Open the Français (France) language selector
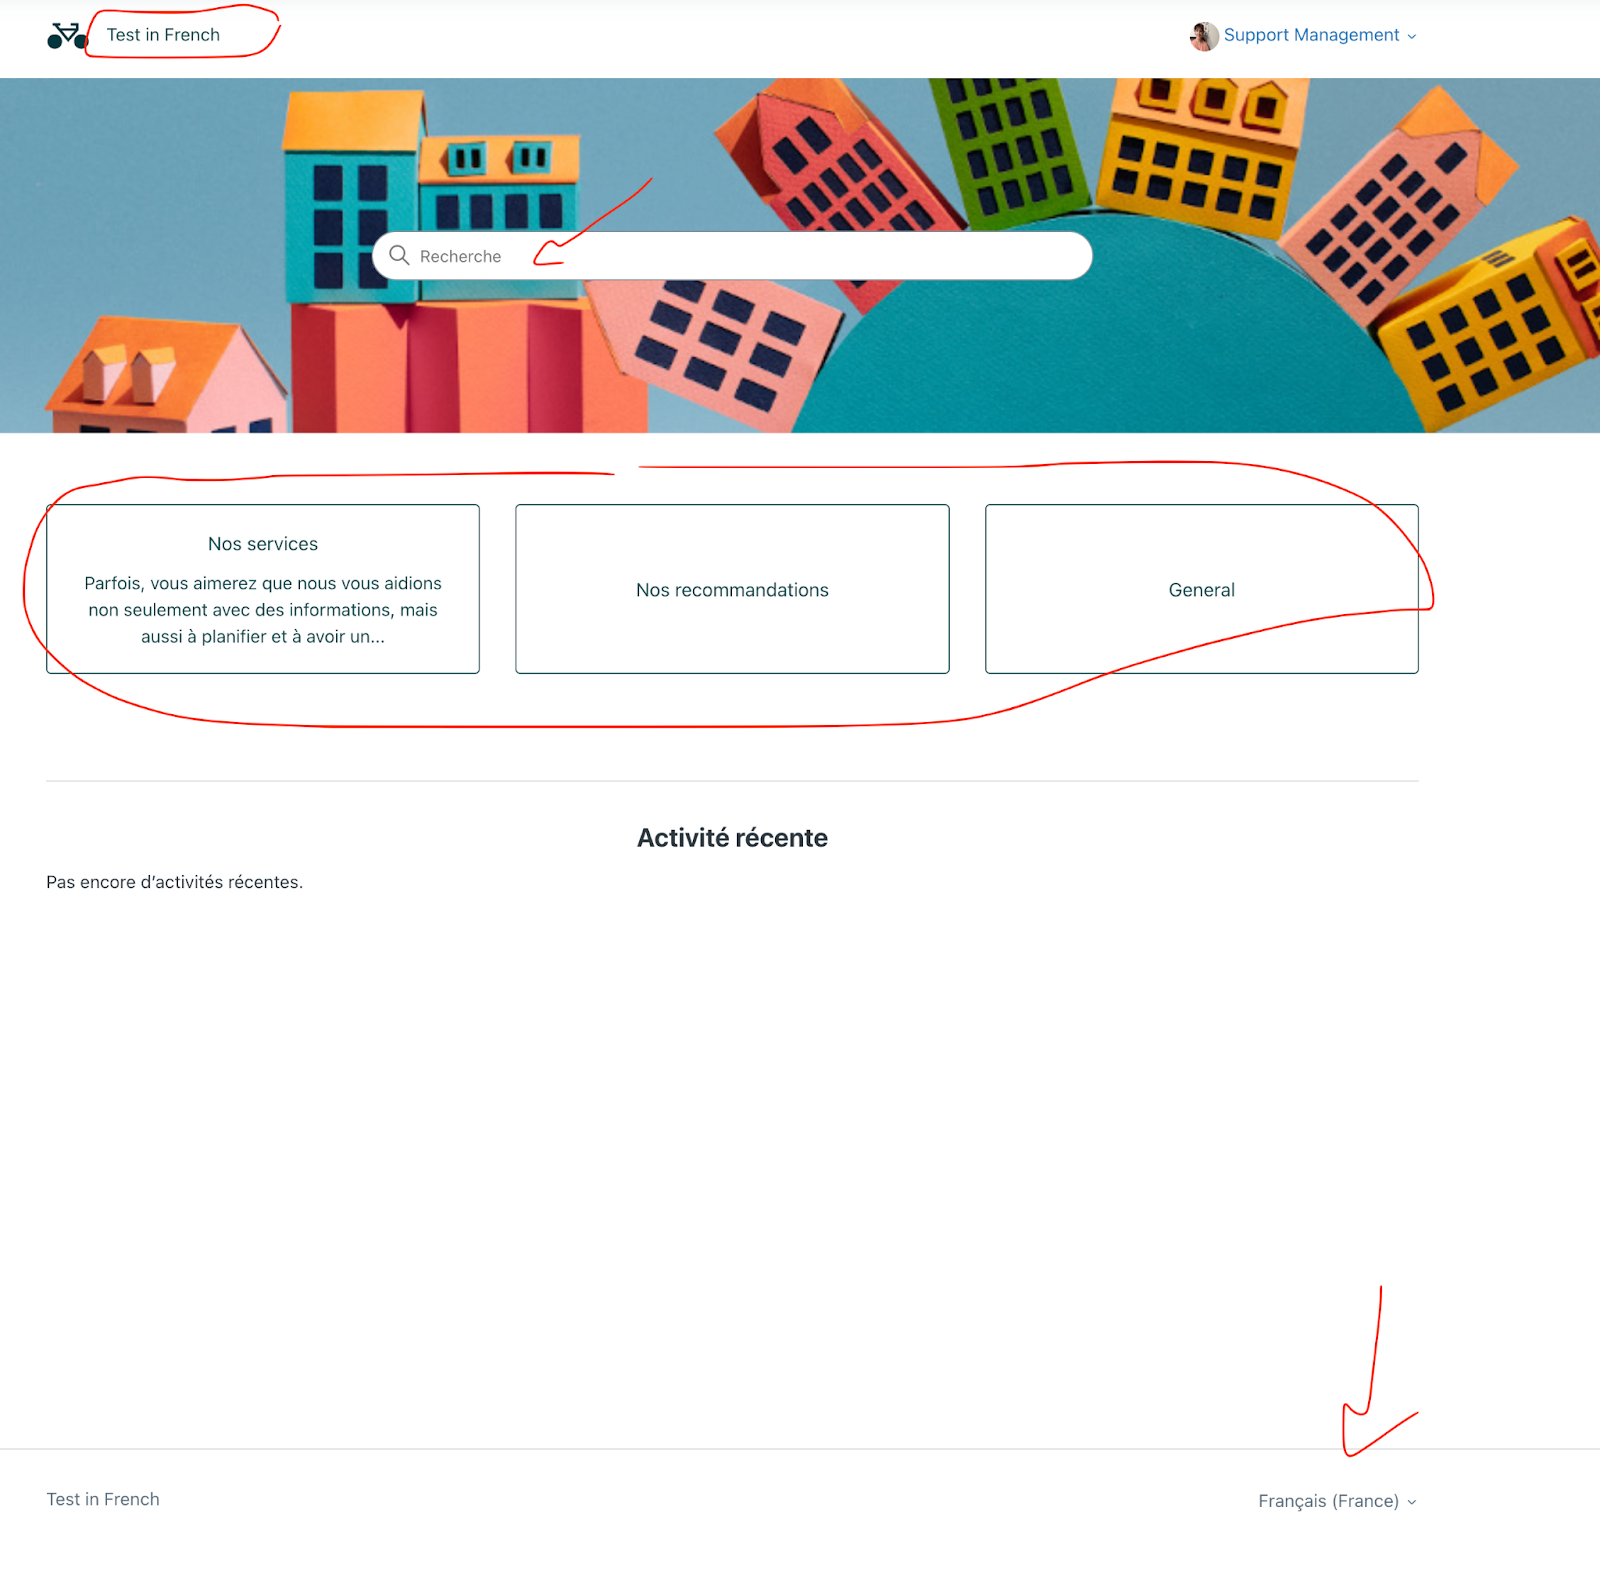This screenshot has width=1600, height=1596. coord(1337,1501)
